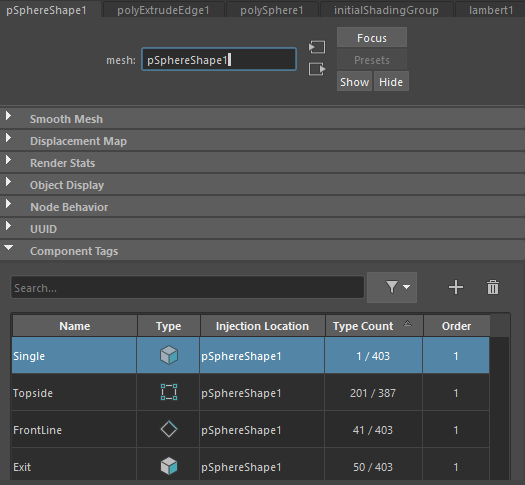This screenshot has width=525, height=485.
Task: Switch to the polyExtrudeEdge1 tab
Action: coord(163,10)
